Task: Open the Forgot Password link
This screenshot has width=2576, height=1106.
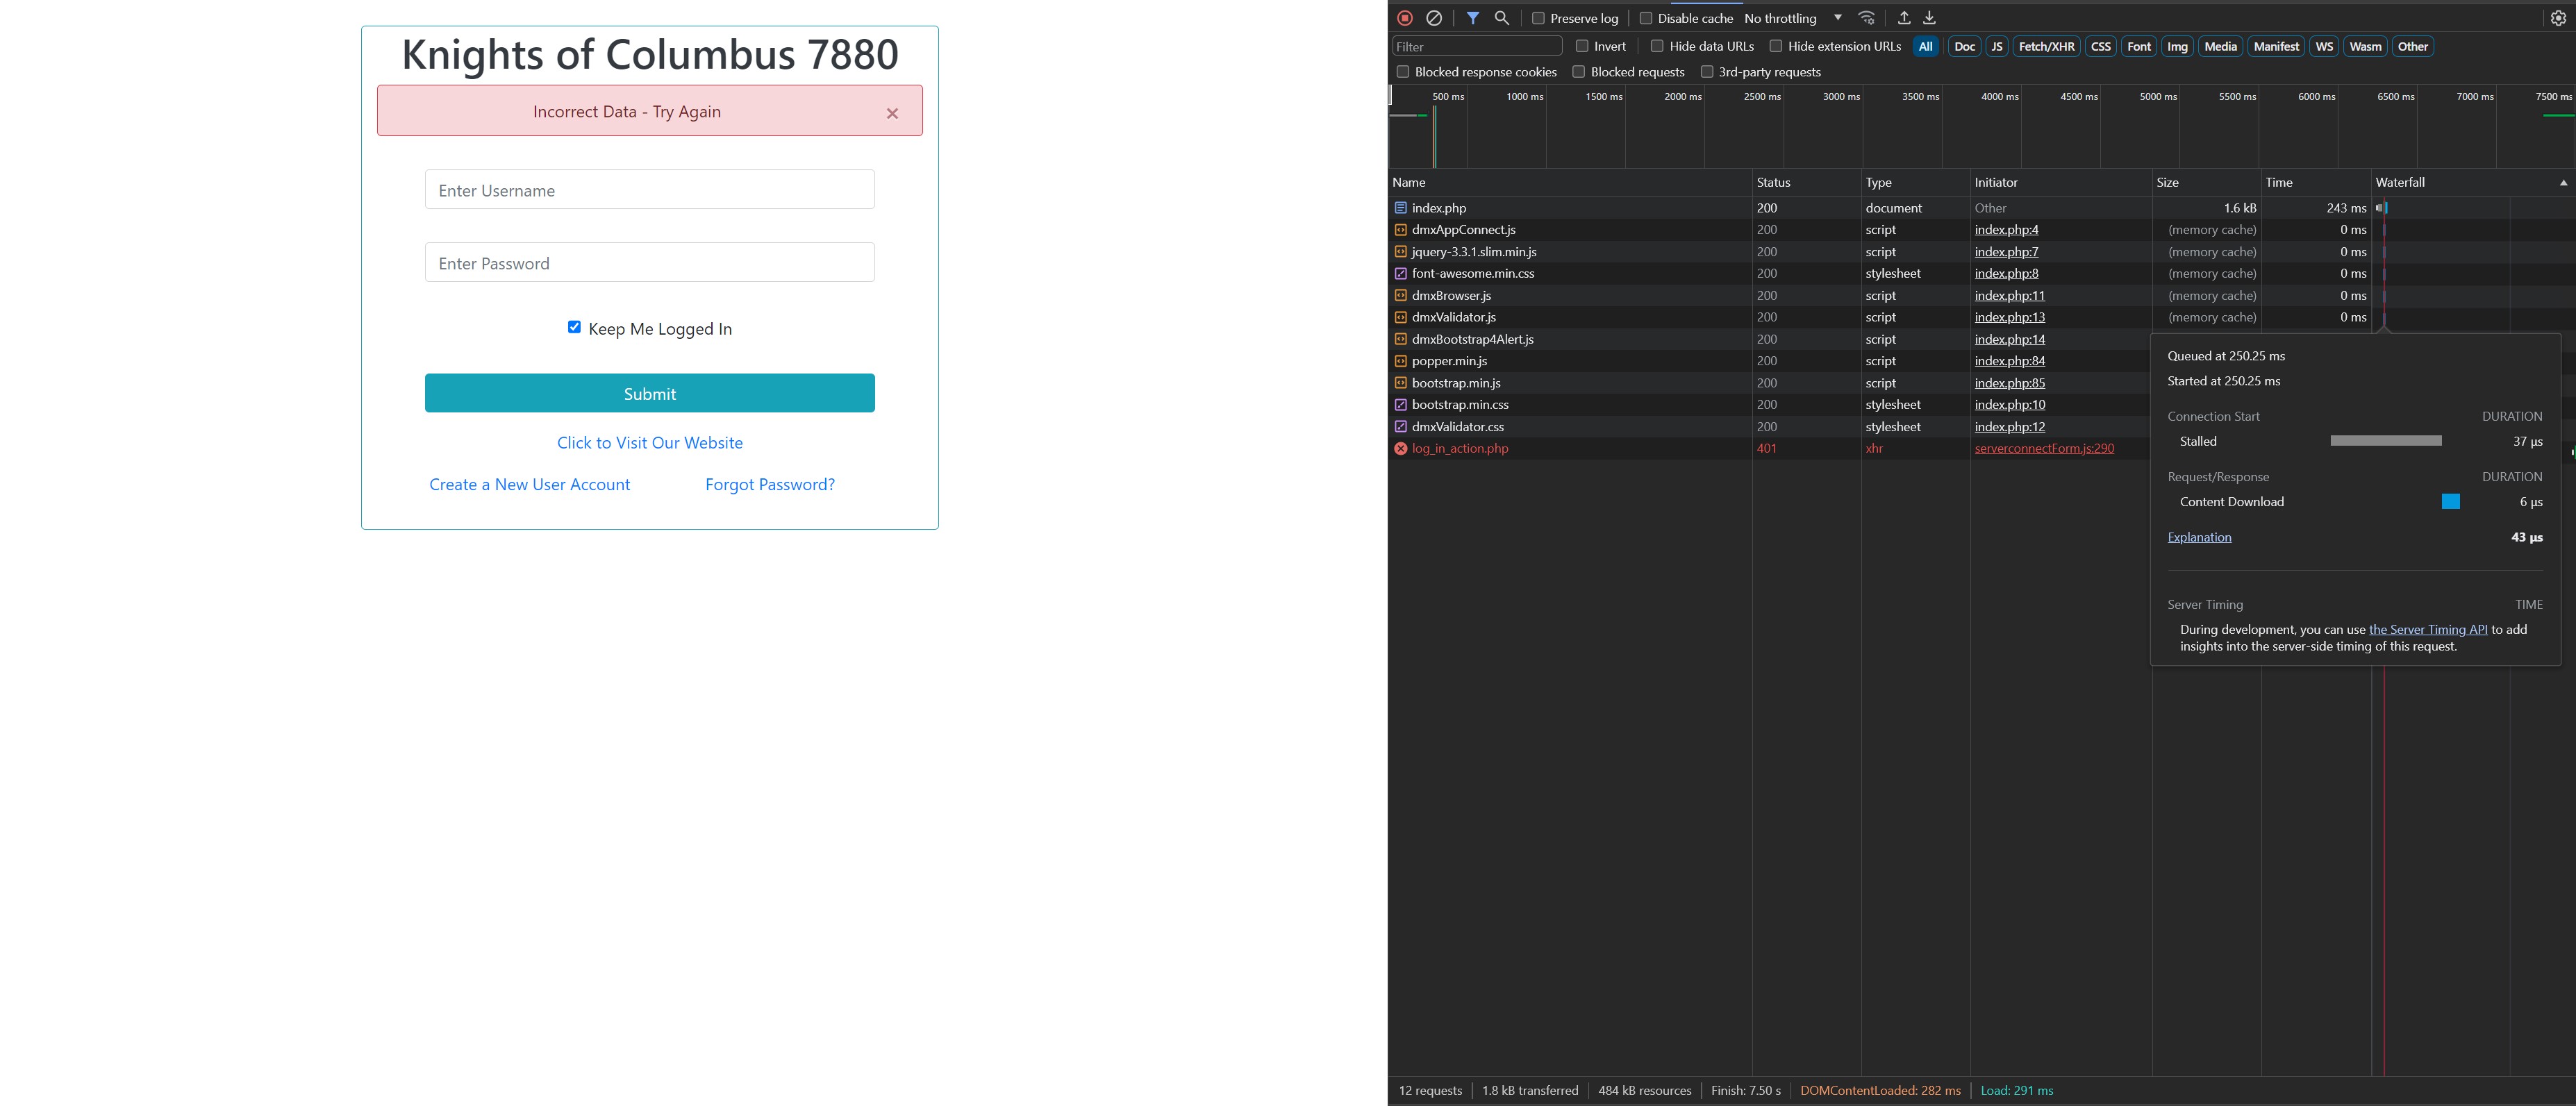Action: pyautogui.click(x=769, y=484)
